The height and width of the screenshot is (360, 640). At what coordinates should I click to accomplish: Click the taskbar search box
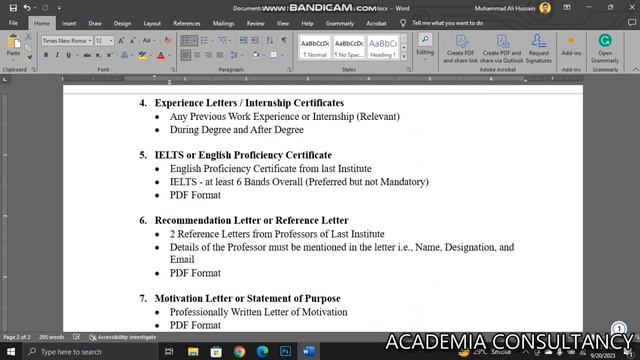pos(89,351)
